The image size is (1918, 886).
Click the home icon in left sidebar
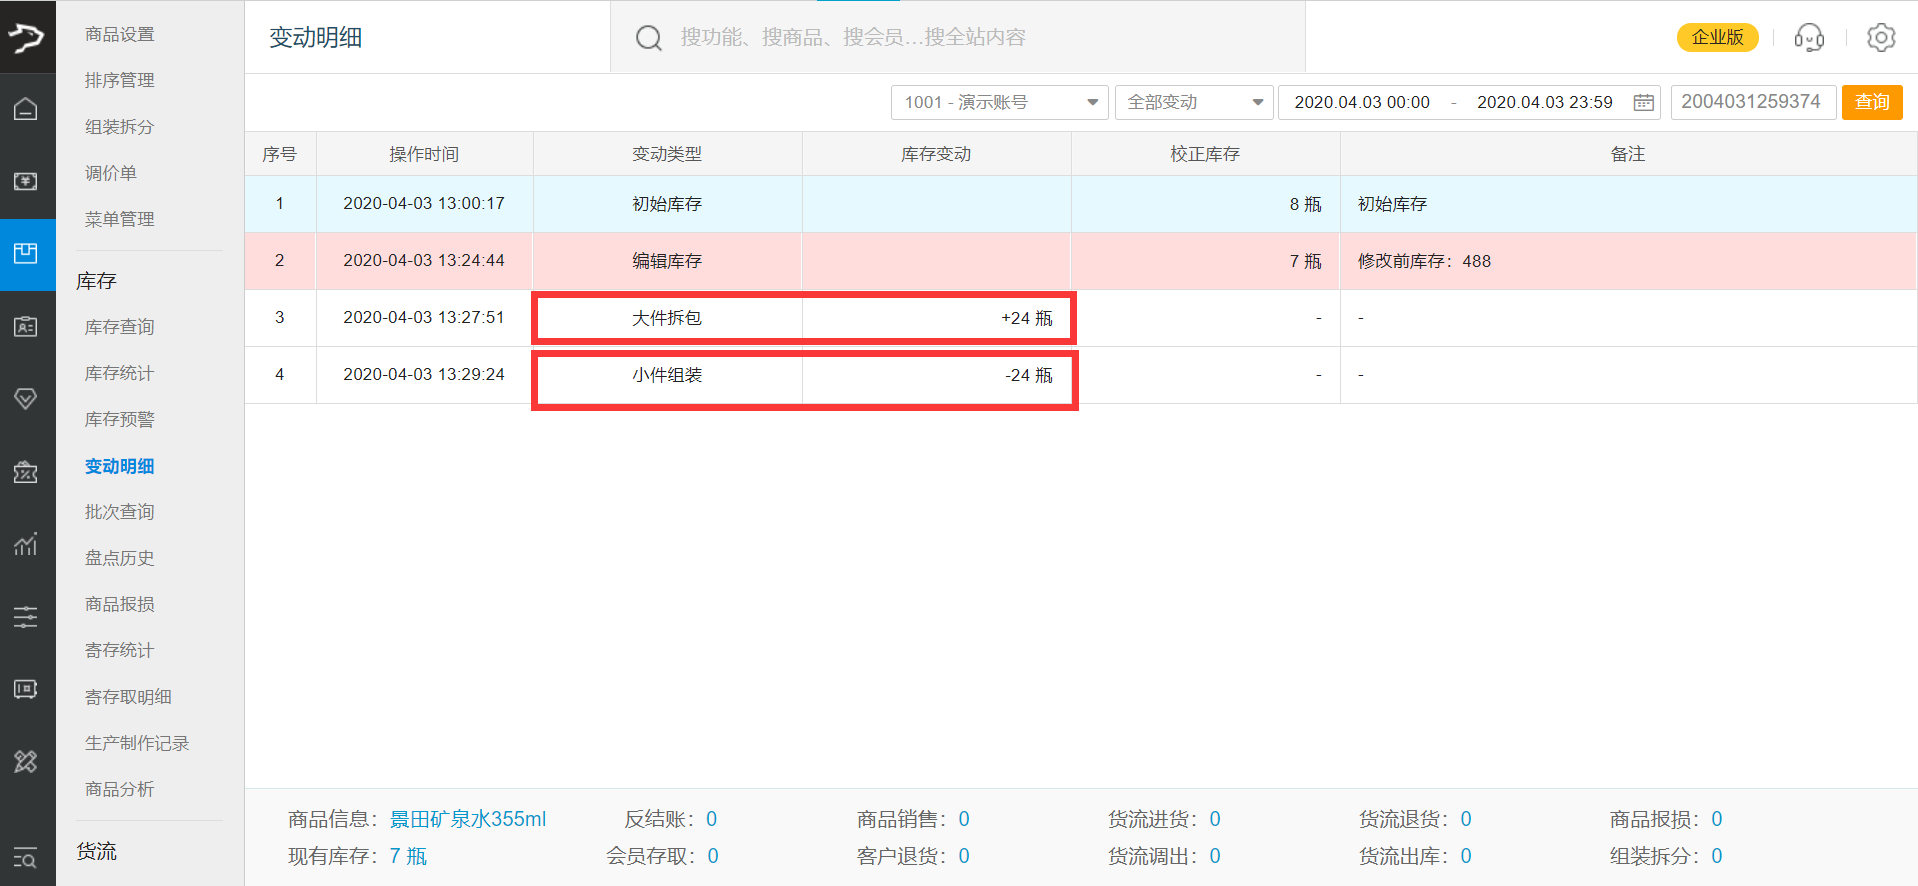point(26,109)
